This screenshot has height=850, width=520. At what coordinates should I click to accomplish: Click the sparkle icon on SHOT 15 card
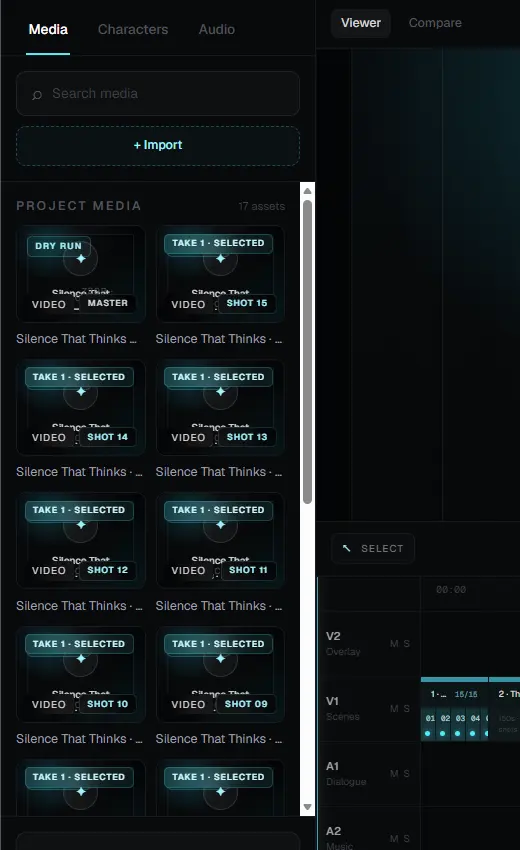tap(220, 259)
